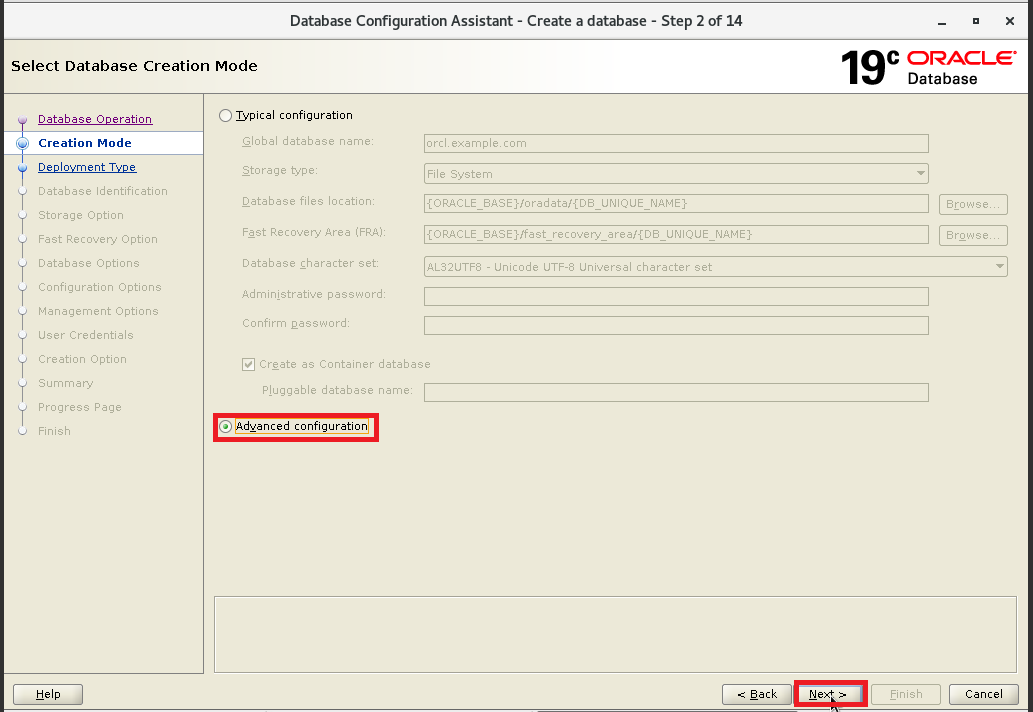Click the Summary step
1033x712 pixels.
[x=65, y=383]
